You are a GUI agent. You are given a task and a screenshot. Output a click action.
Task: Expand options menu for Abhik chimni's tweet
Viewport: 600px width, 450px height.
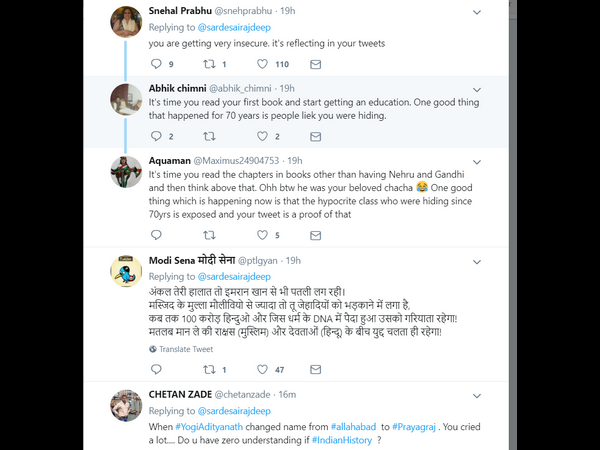tap(477, 90)
